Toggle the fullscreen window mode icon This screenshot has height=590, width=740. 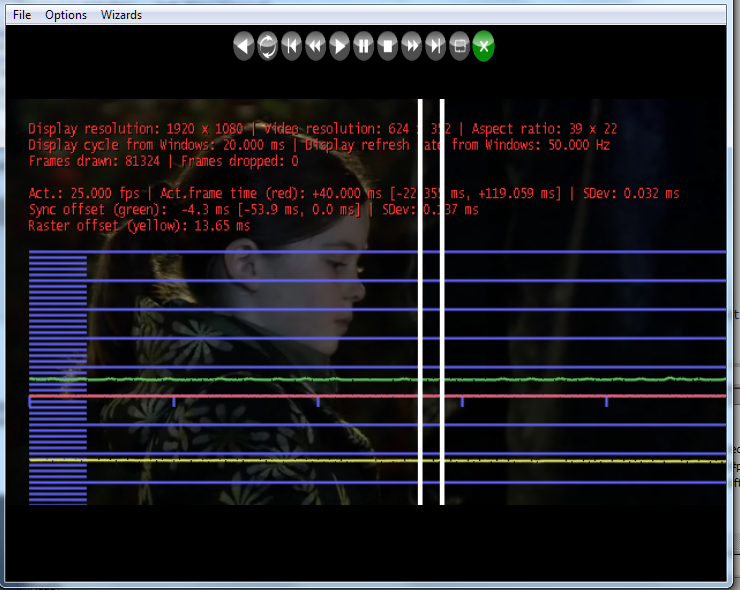click(x=460, y=46)
